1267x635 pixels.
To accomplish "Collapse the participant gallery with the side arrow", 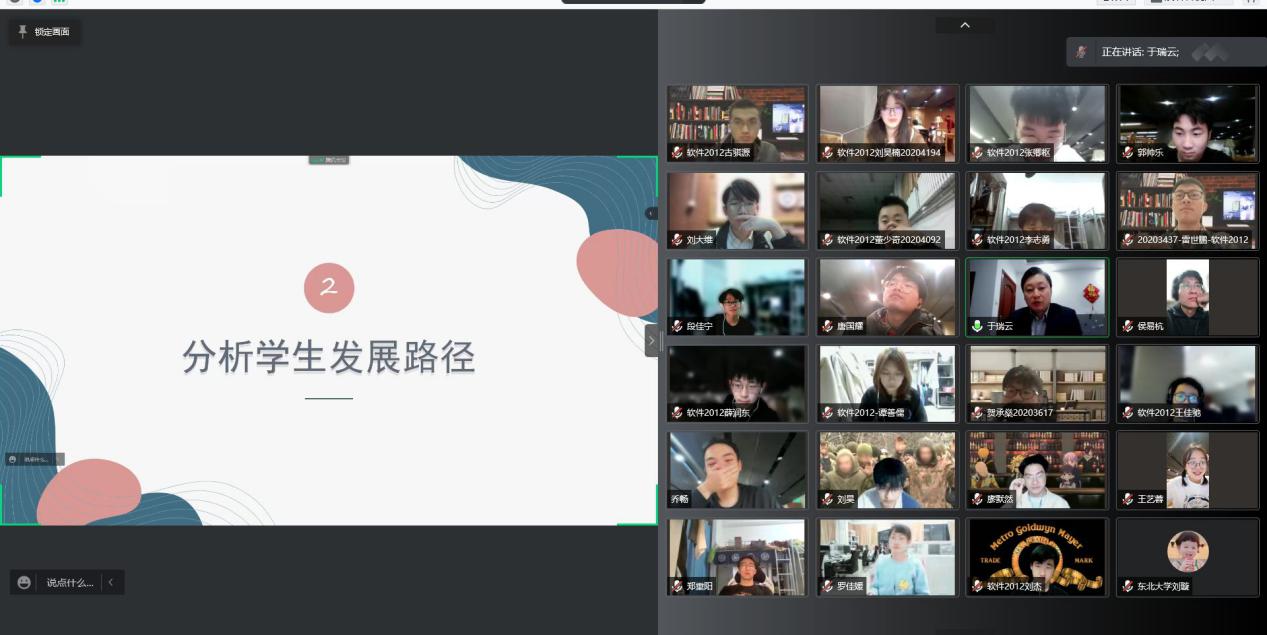I will tap(651, 340).
